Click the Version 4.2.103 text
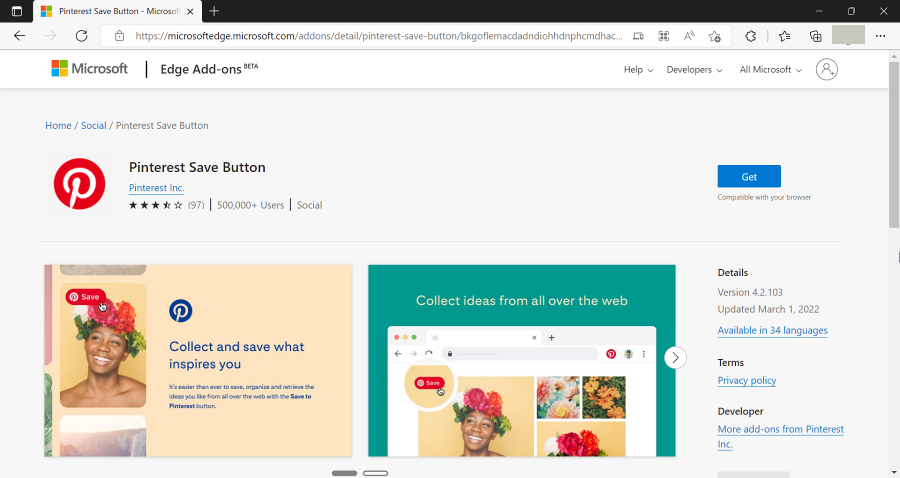Viewport: 900px width, 478px height. pos(750,292)
